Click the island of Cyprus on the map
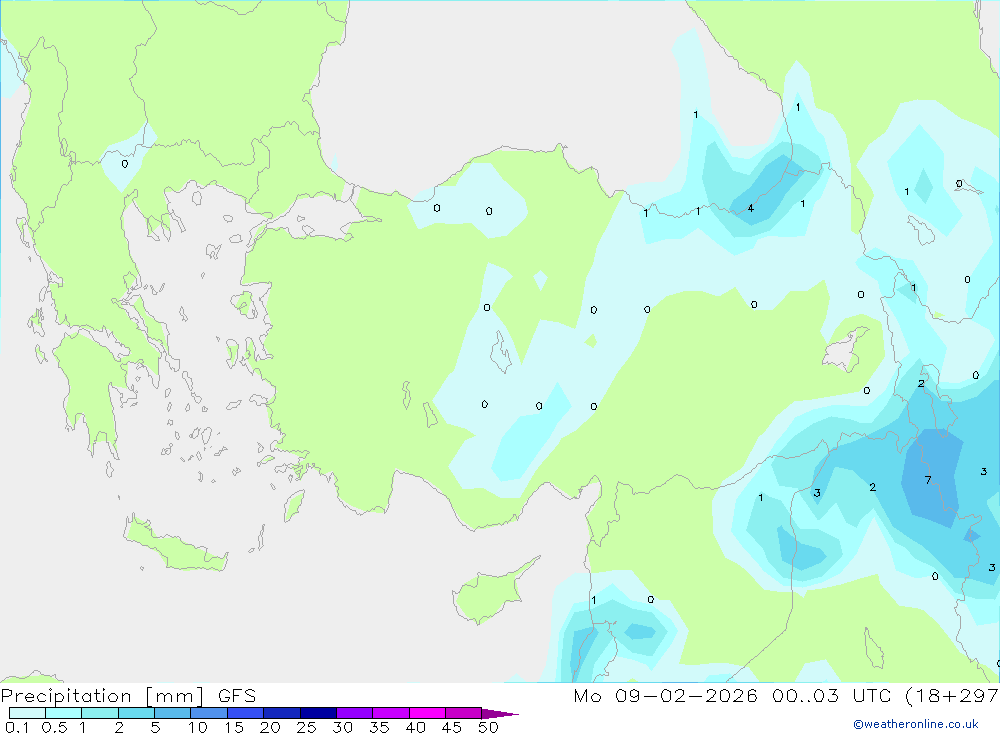The height and width of the screenshot is (733, 1000). click(490, 593)
